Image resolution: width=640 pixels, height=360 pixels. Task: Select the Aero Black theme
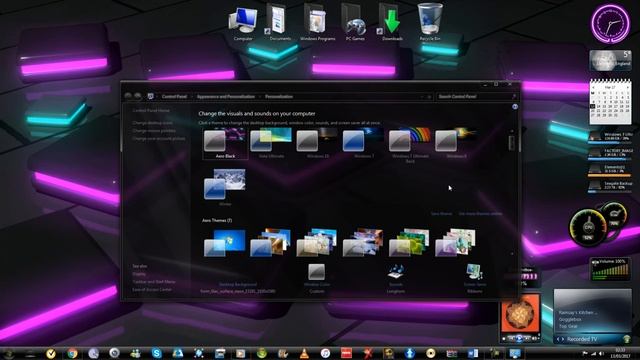[x=225, y=143]
